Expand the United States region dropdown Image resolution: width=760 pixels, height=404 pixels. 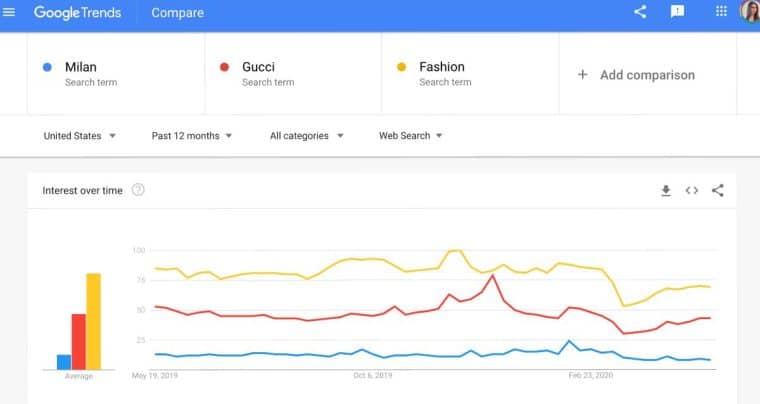80,136
